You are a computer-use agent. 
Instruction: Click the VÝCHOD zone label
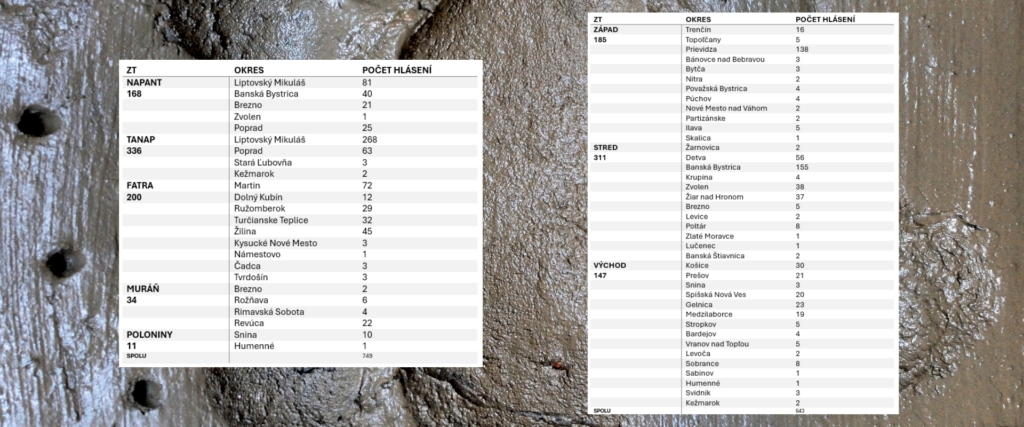tap(609, 266)
